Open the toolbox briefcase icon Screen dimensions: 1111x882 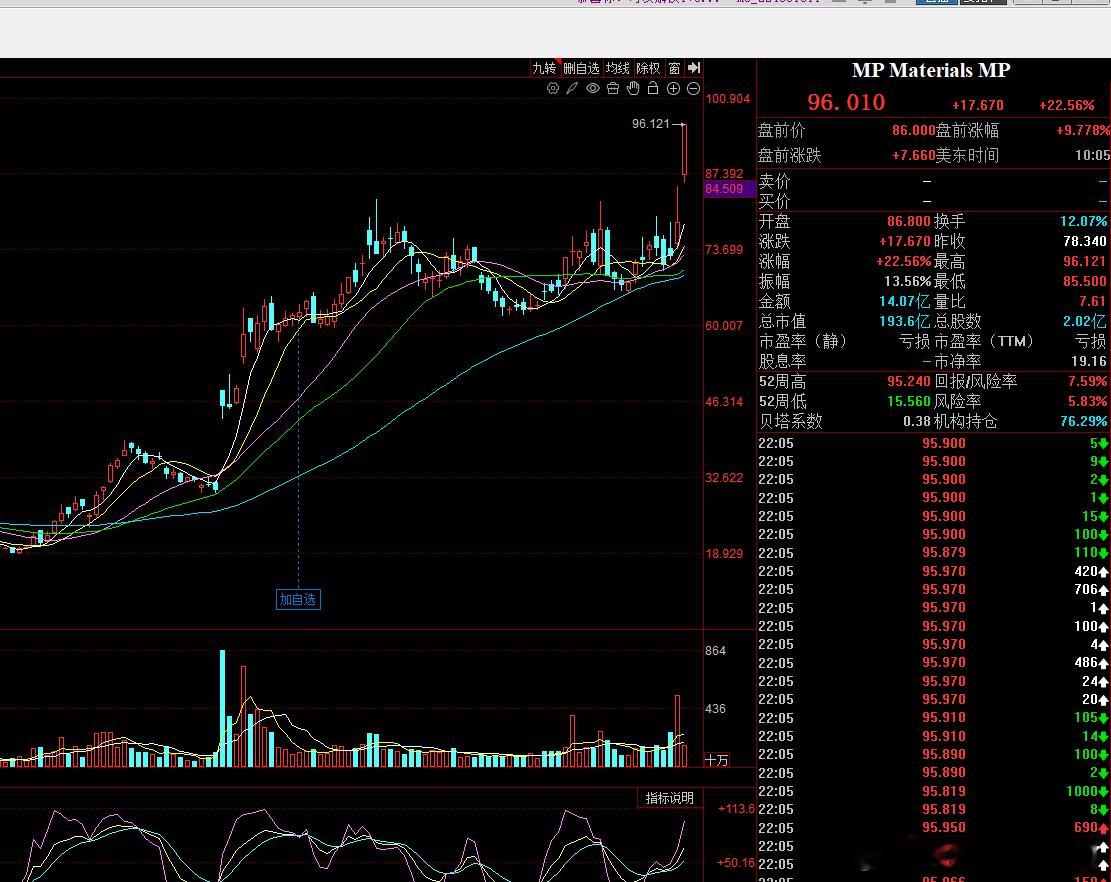[613, 89]
